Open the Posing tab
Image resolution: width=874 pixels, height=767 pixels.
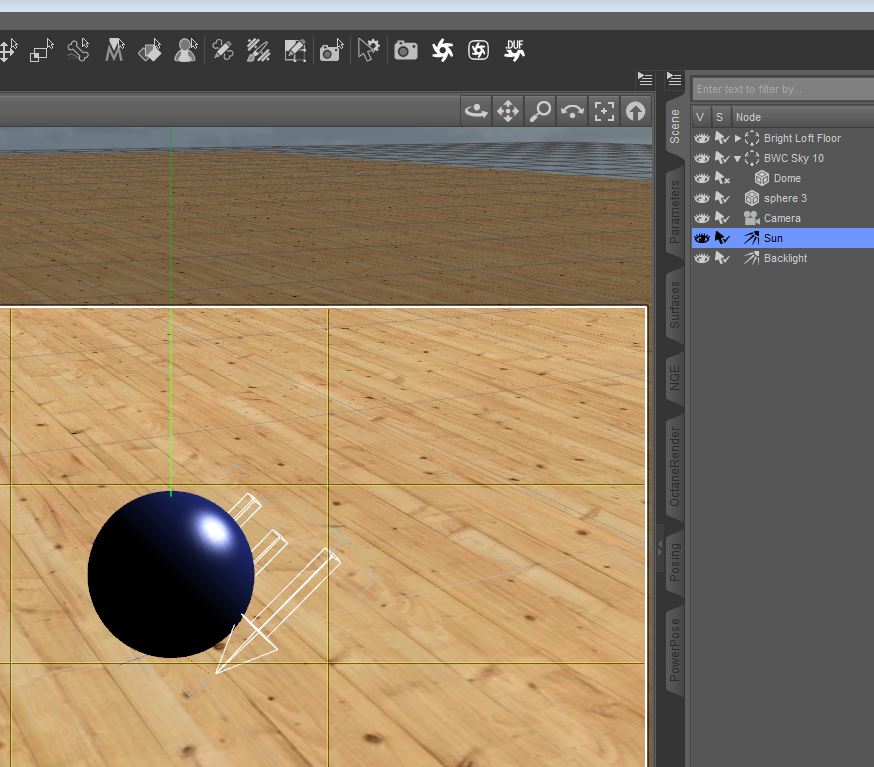pyautogui.click(x=674, y=562)
